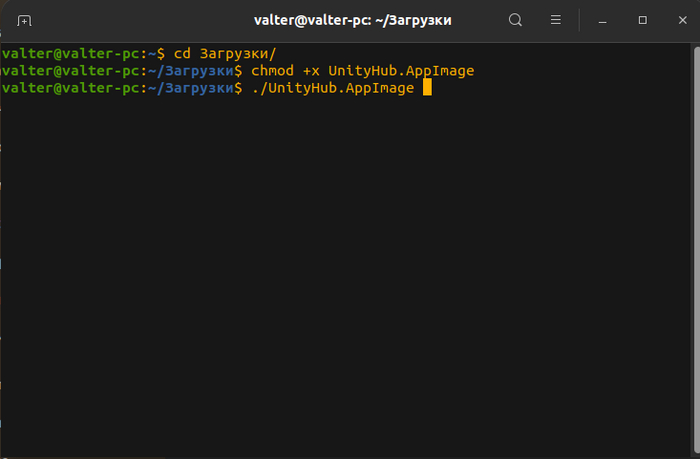
Task: Click green 'valter@valter-pc' prompt on first line
Action: (68, 53)
